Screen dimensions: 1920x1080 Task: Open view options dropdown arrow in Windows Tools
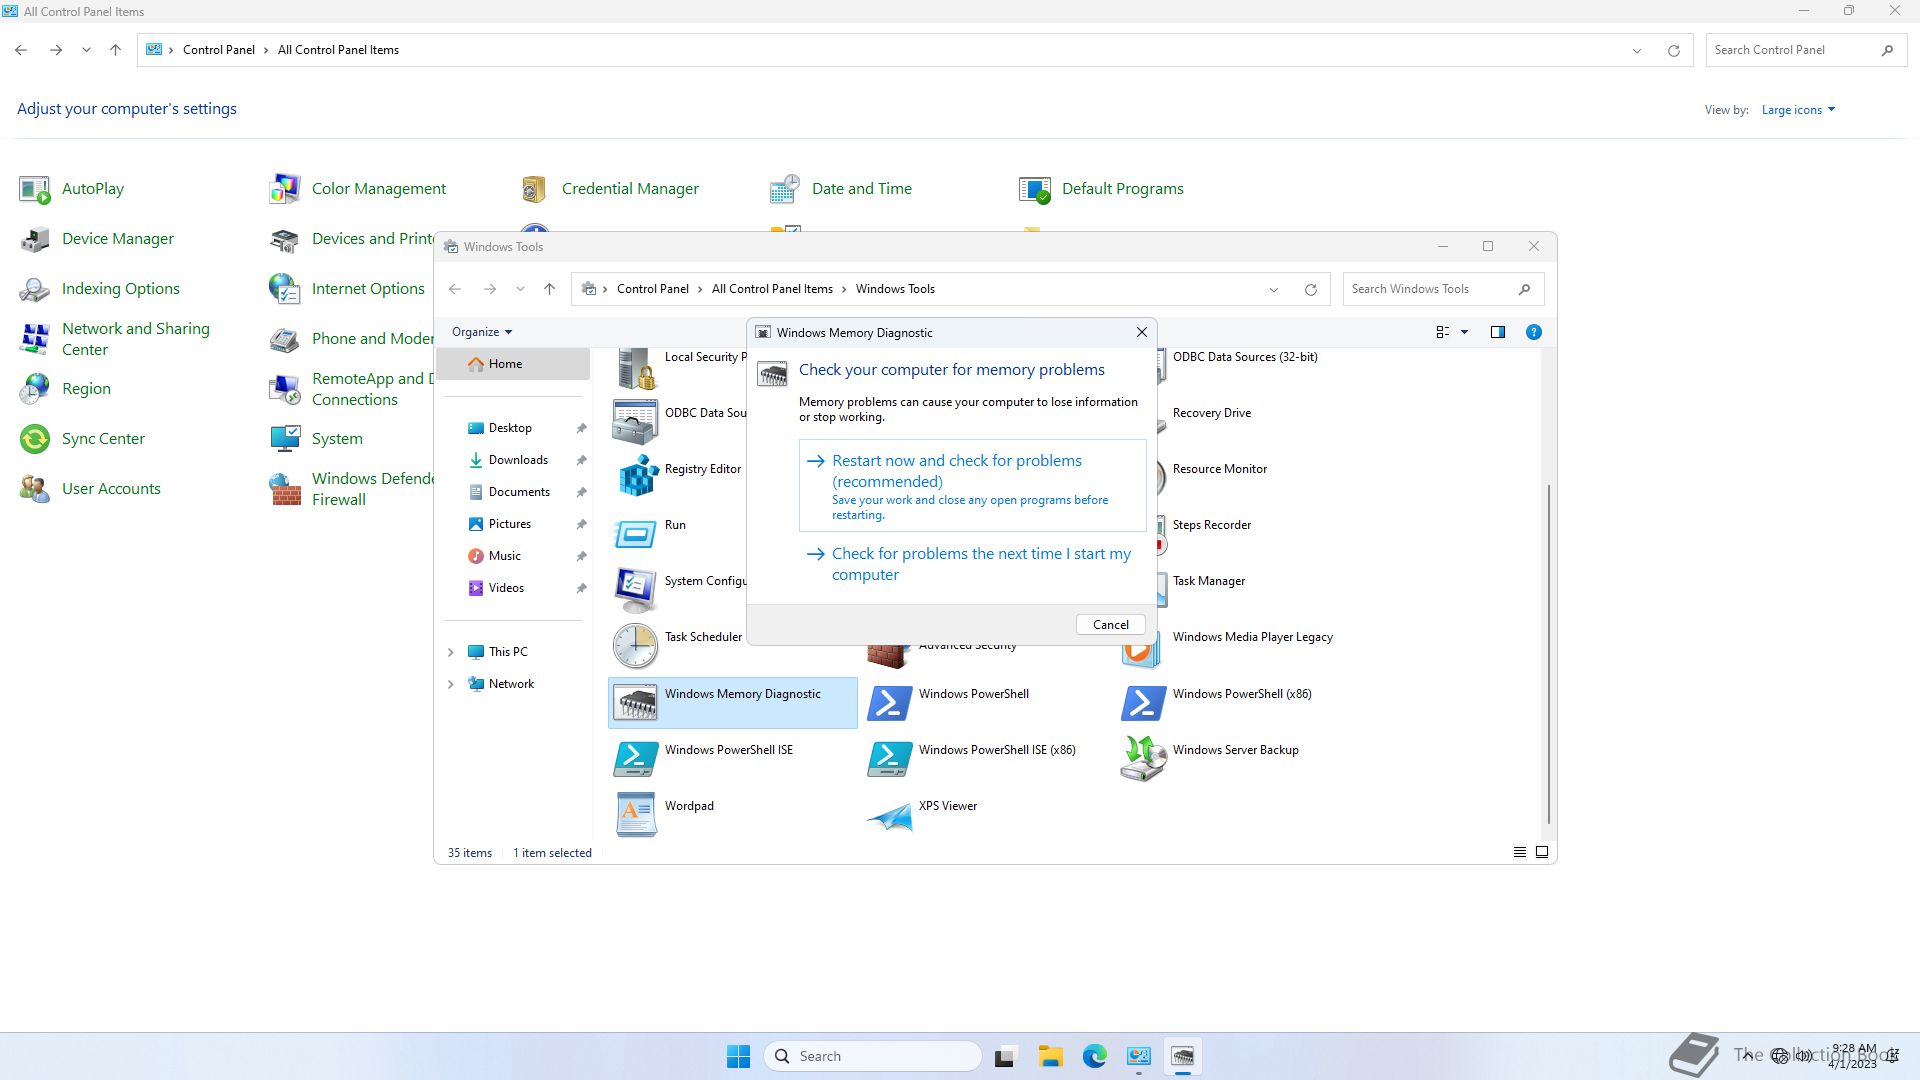pyautogui.click(x=1464, y=332)
